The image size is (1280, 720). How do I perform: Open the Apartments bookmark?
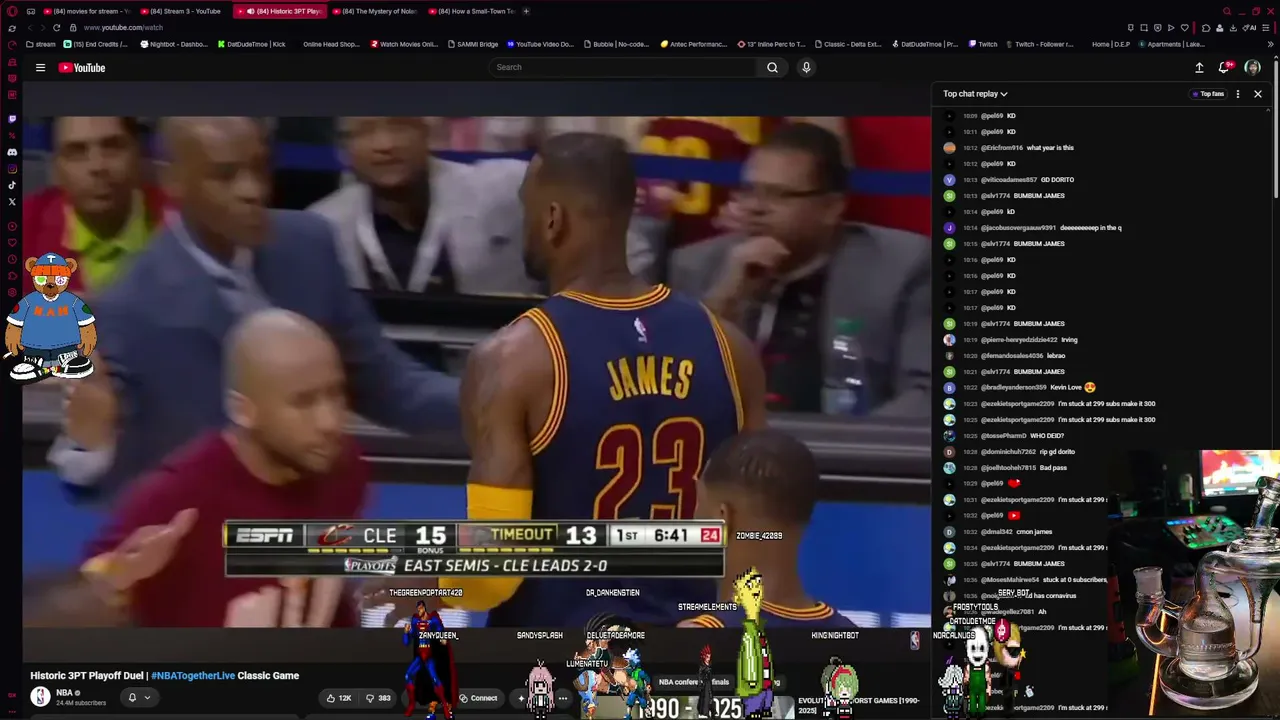(x=1172, y=44)
